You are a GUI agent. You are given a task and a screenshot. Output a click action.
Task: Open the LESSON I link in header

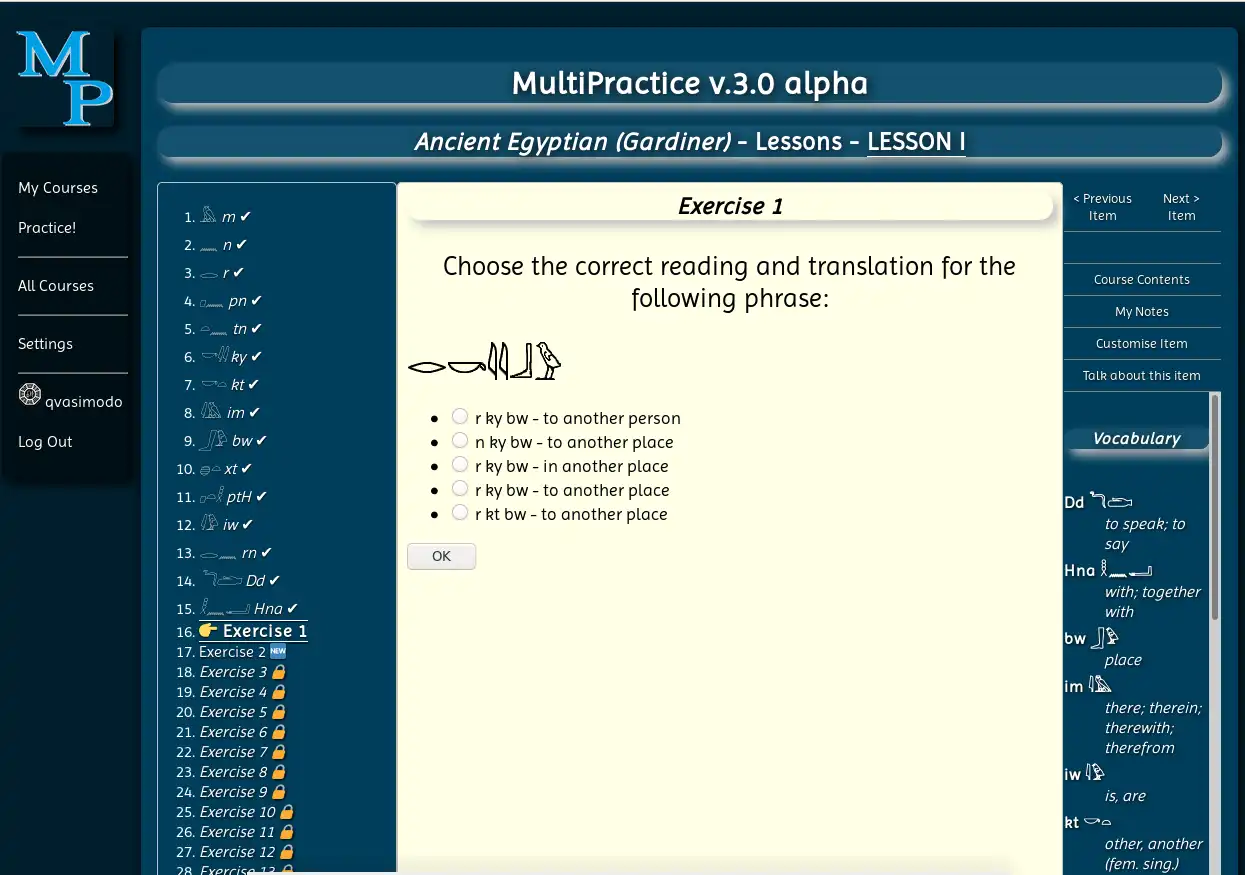point(916,142)
